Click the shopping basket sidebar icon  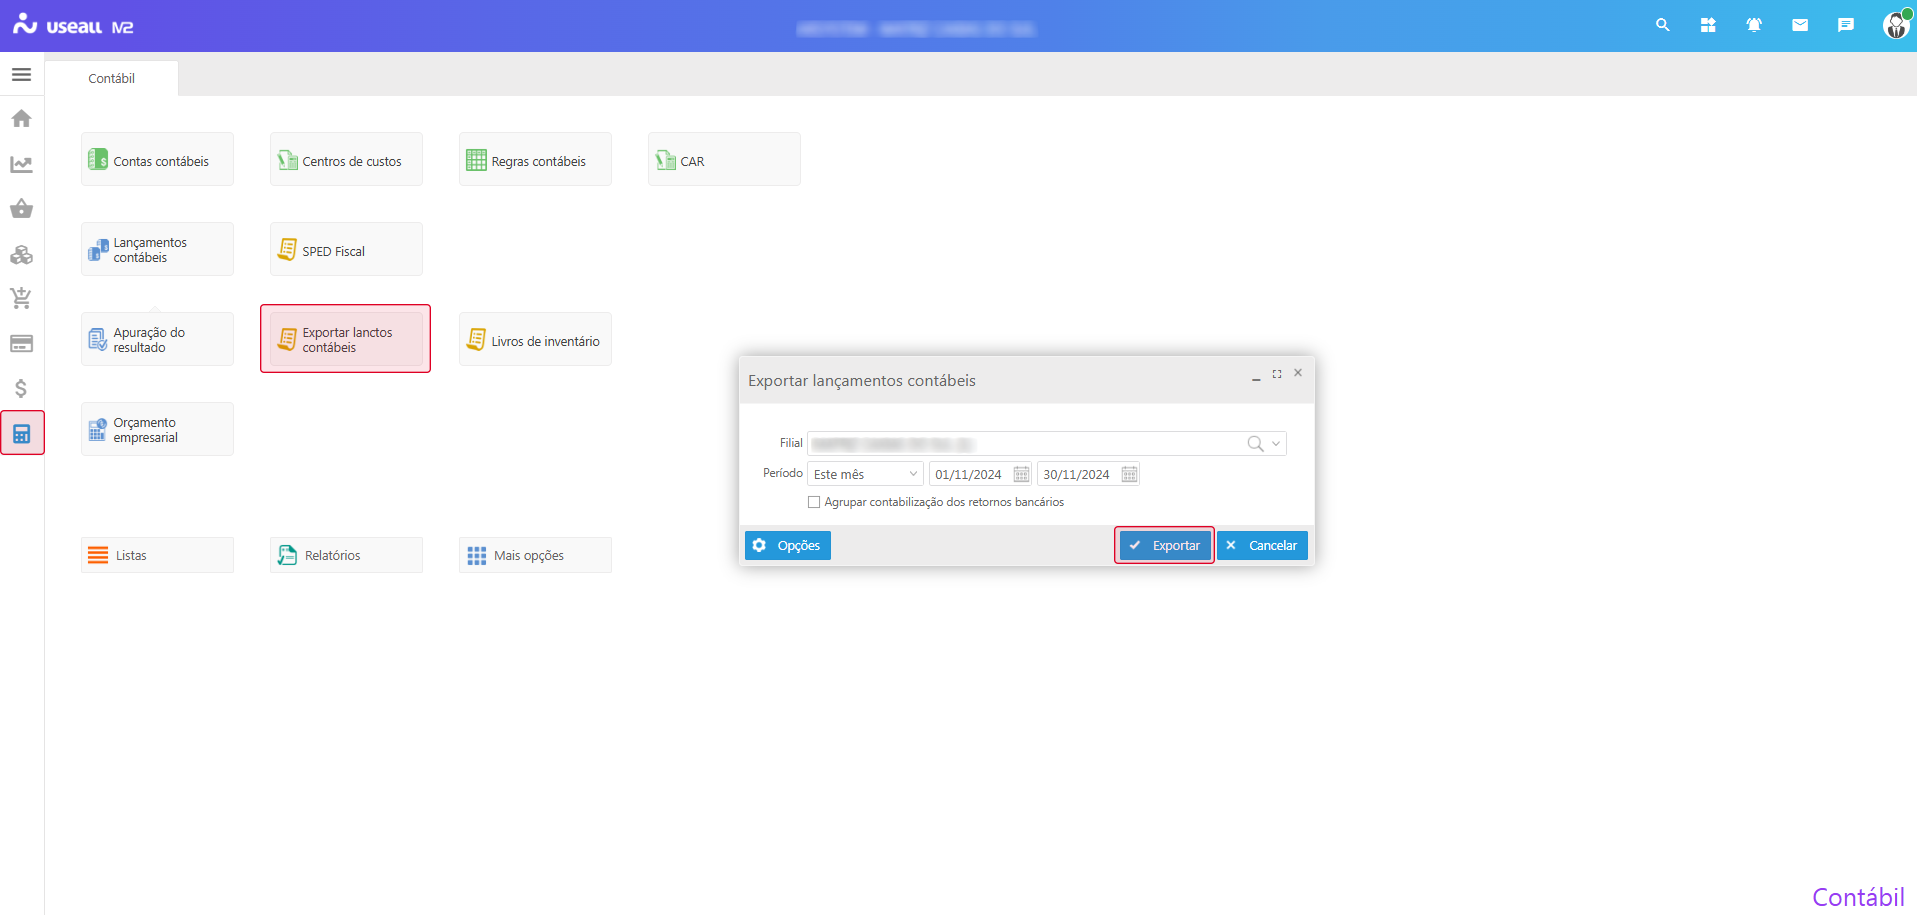tap(21, 209)
